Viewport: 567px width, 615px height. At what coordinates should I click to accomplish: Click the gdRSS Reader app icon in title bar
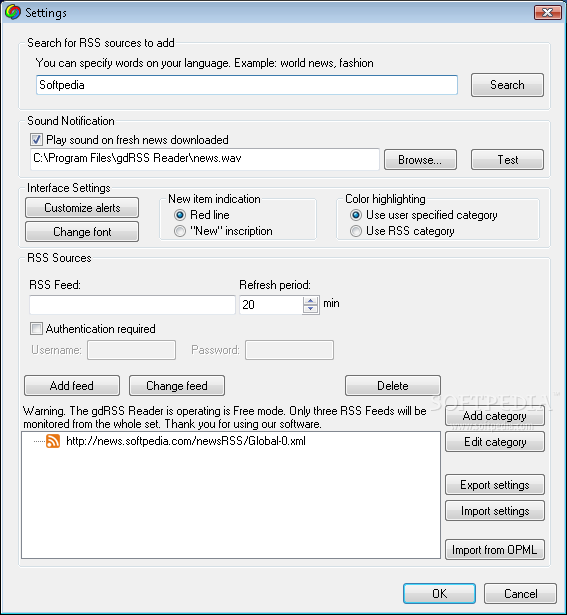coord(13,12)
